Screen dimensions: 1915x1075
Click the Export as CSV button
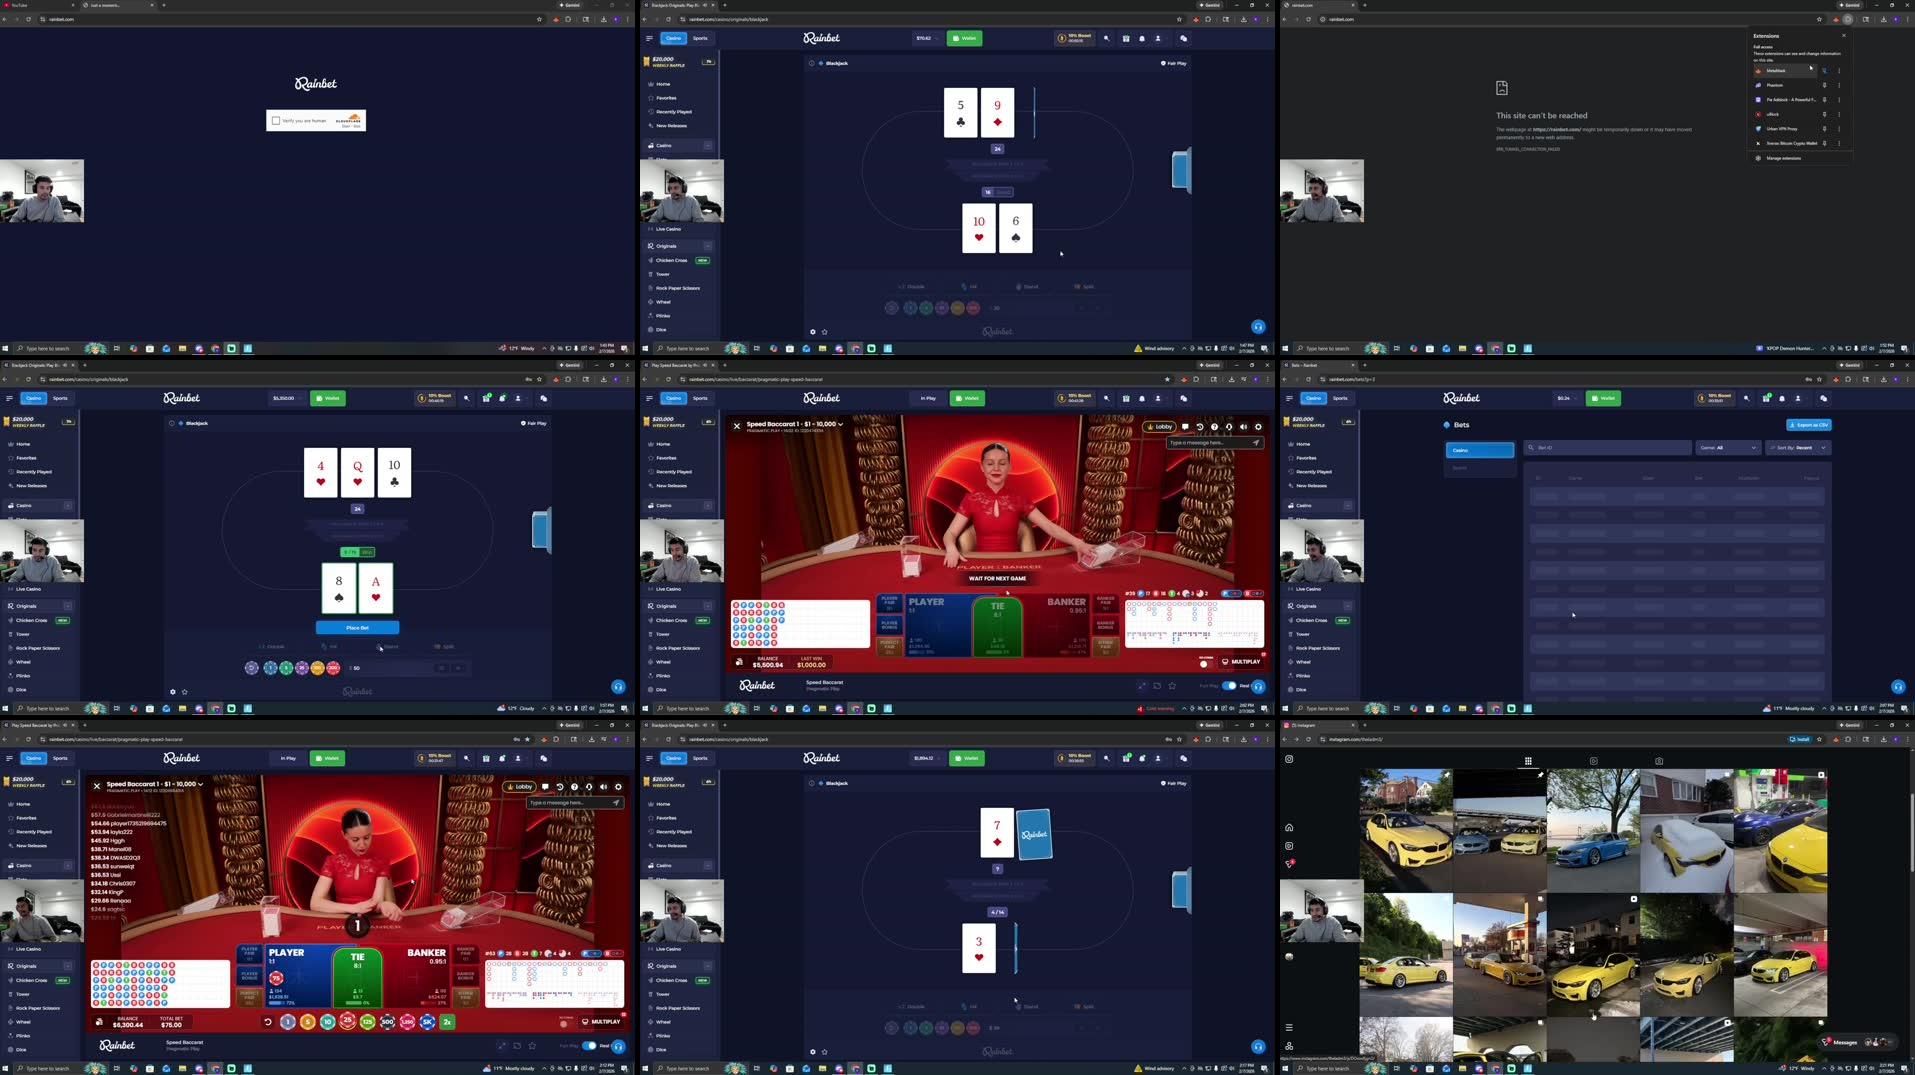1809,424
